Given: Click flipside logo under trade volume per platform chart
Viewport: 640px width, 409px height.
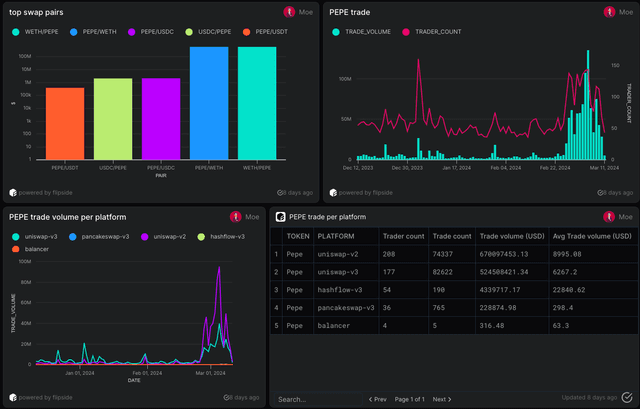Looking at the screenshot, I should pyautogui.click(x=13, y=398).
